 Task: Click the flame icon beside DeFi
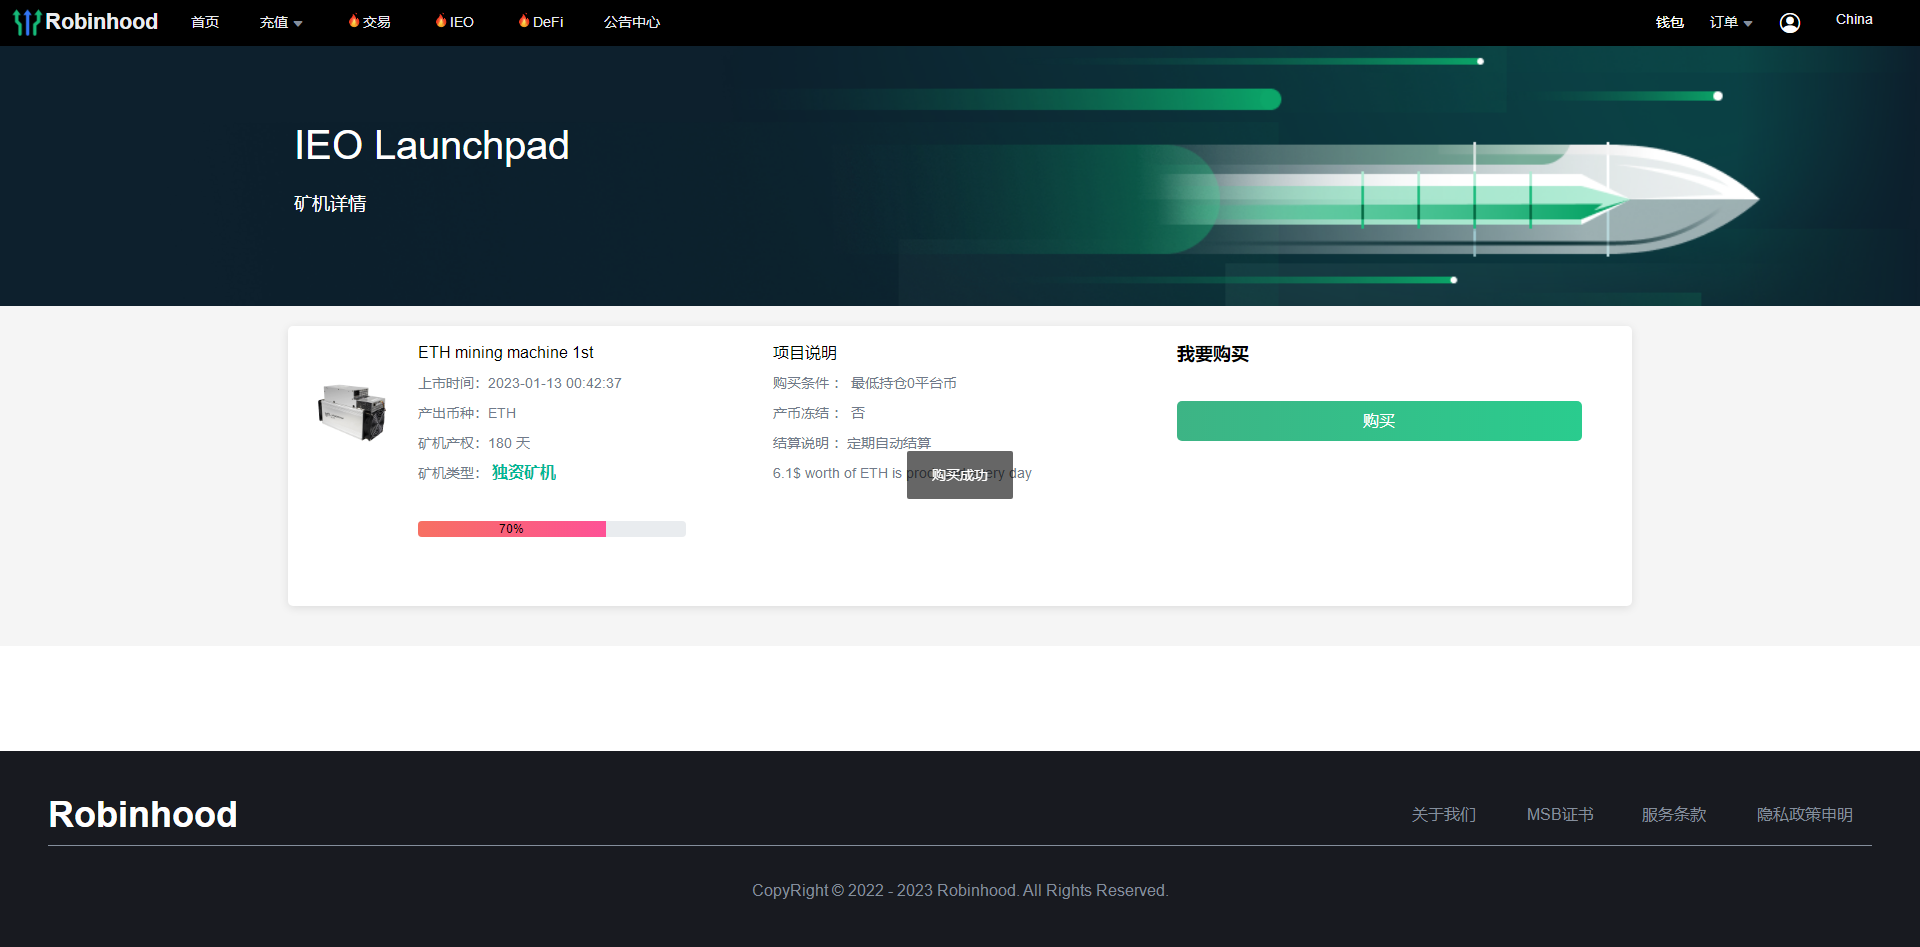coord(524,21)
